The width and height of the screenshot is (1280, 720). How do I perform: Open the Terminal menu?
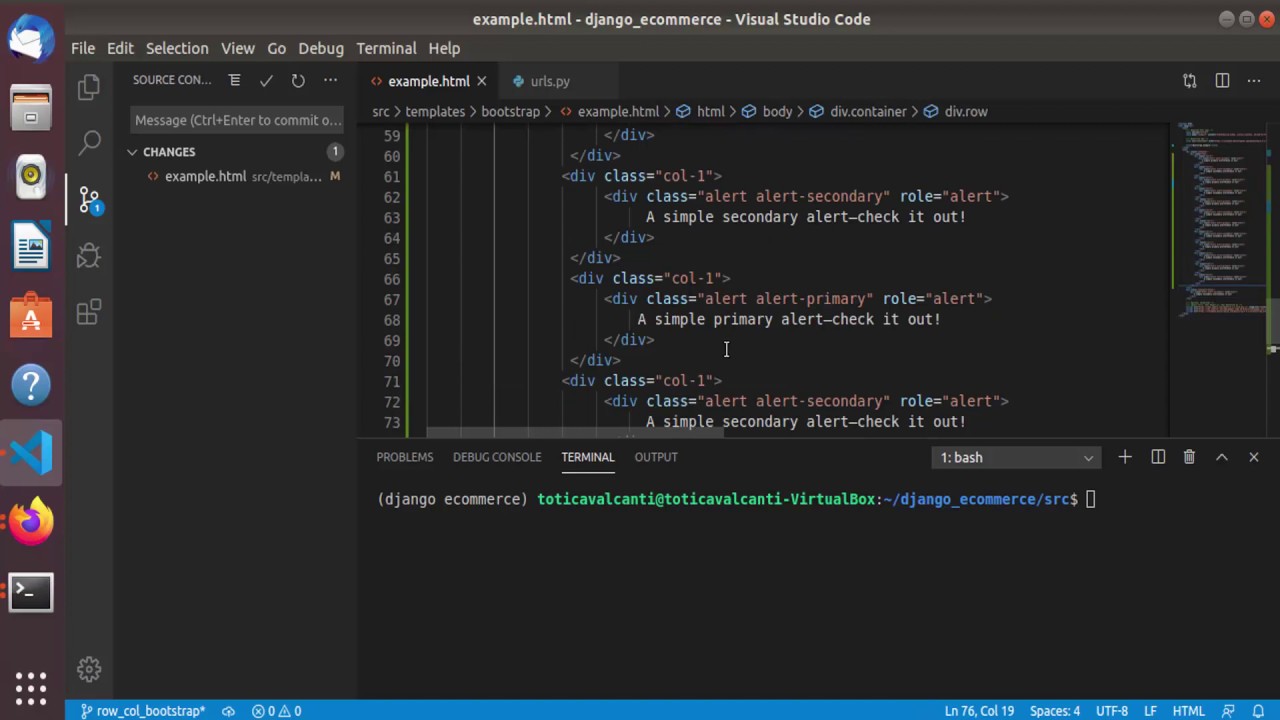click(x=386, y=48)
